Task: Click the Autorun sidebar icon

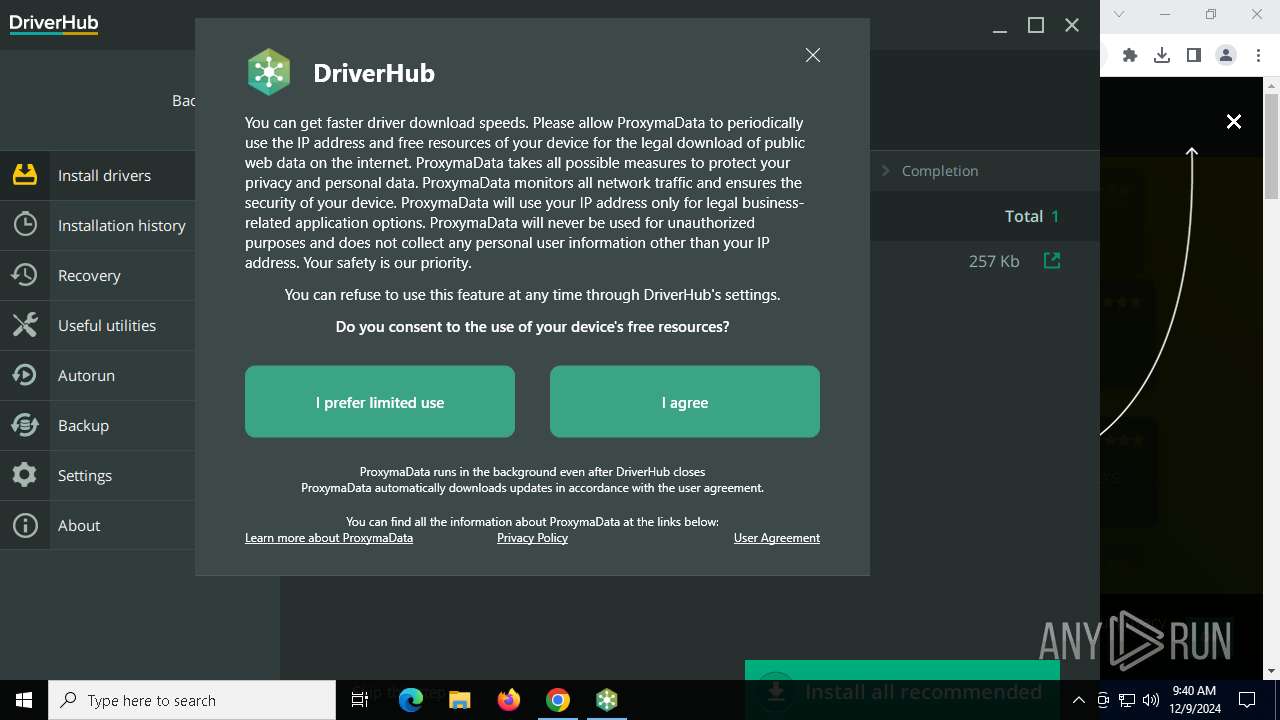Action: tap(25, 375)
